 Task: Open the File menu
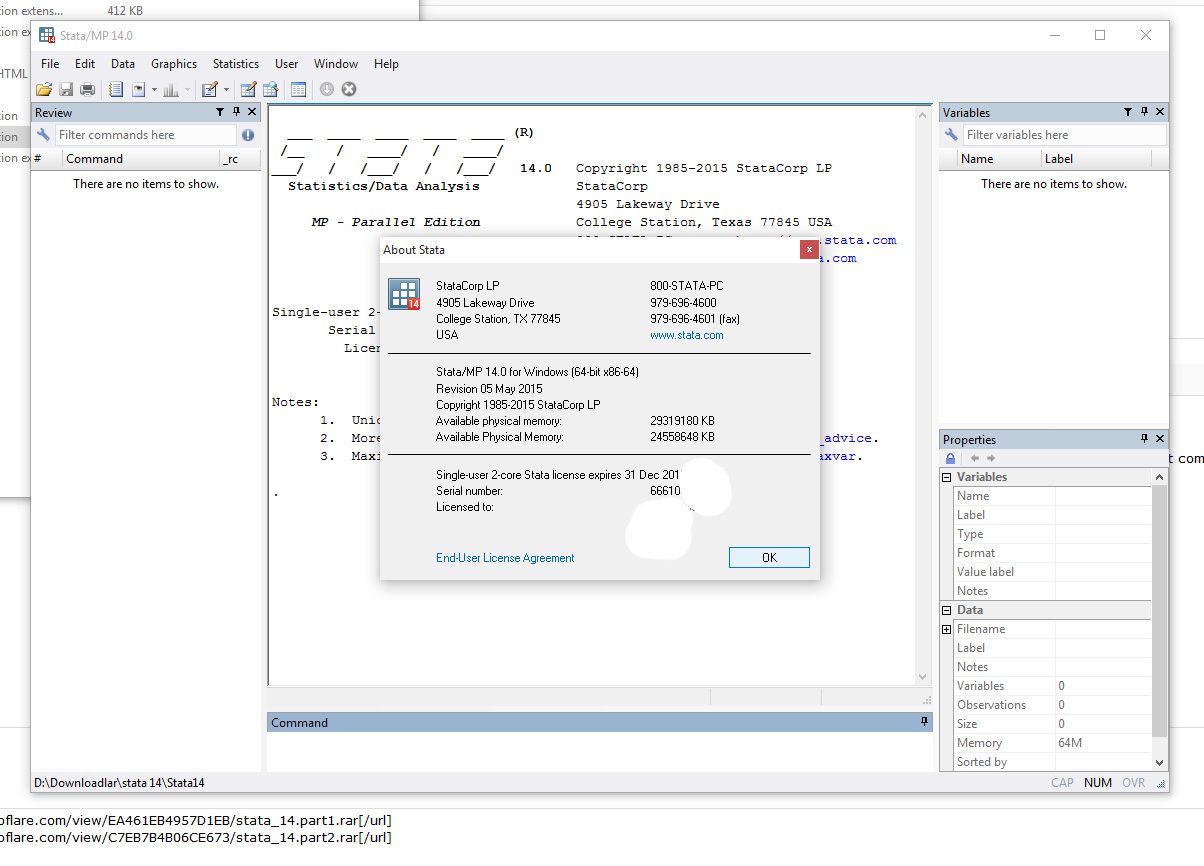[50, 63]
